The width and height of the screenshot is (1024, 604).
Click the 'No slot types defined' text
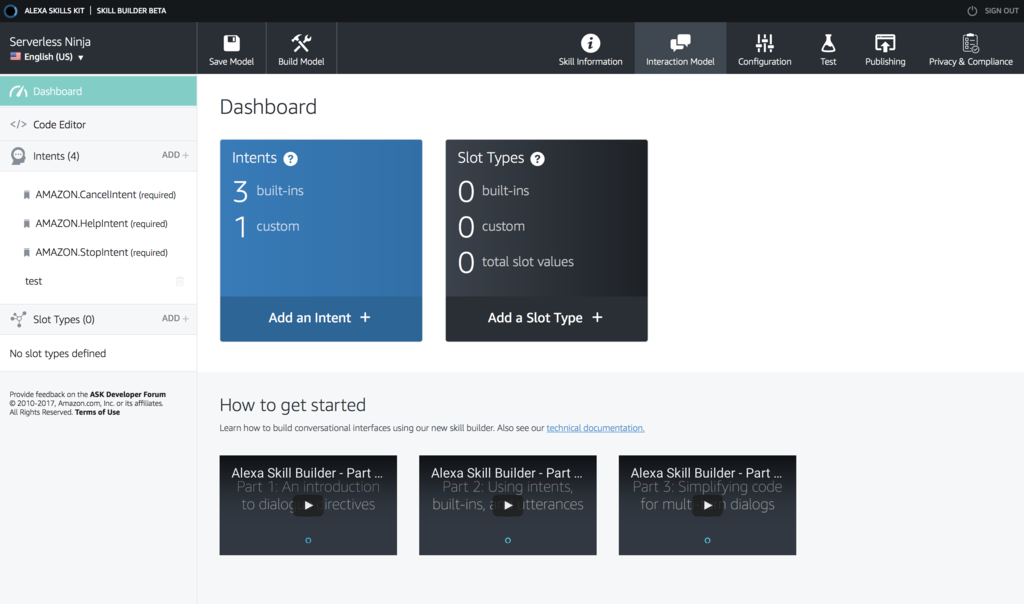57,353
